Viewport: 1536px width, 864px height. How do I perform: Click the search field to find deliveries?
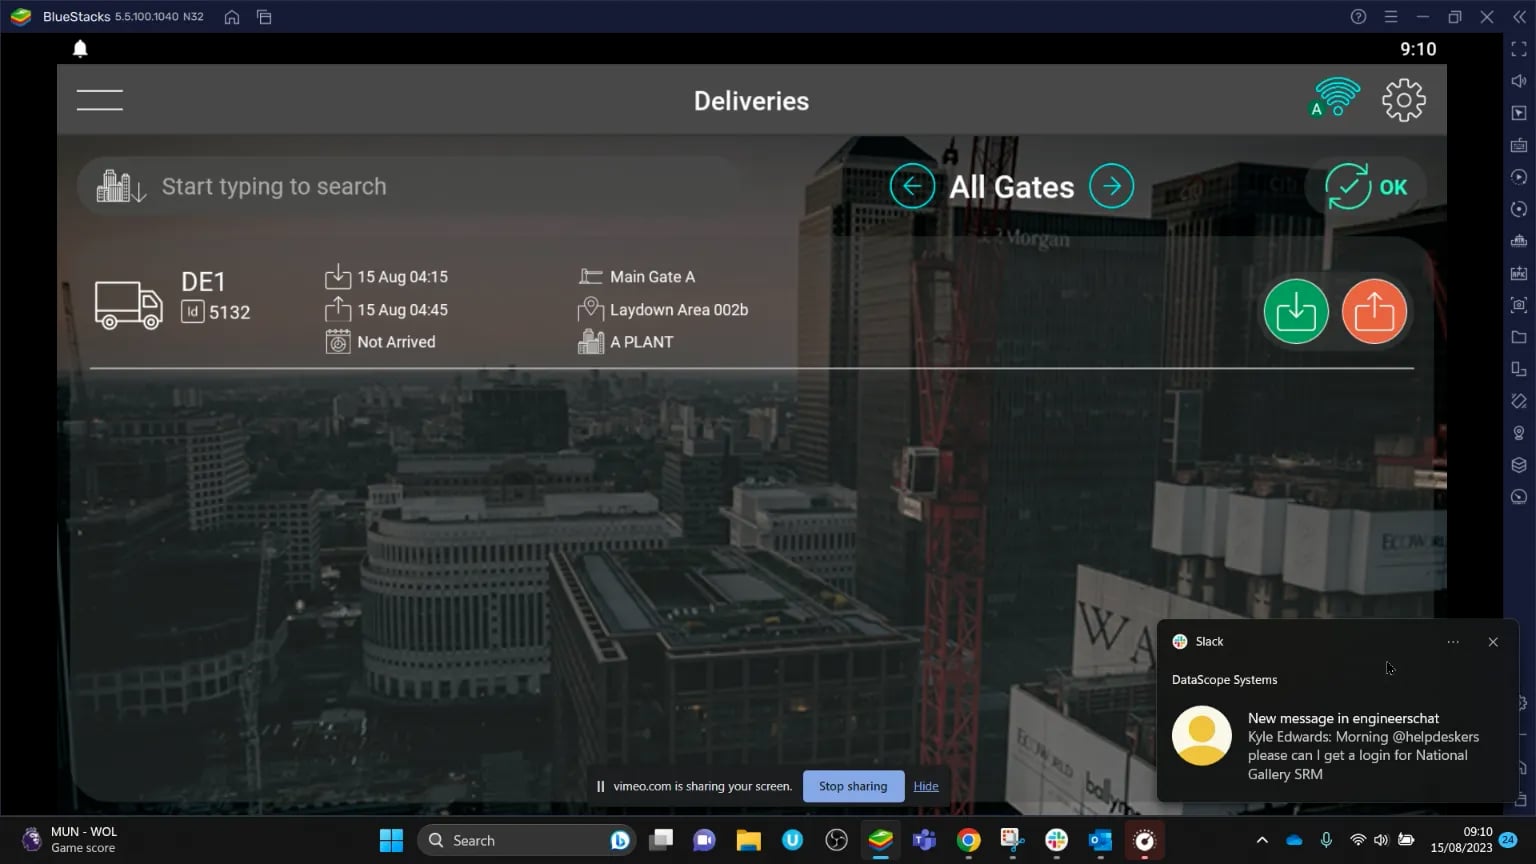click(x=410, y=187)
